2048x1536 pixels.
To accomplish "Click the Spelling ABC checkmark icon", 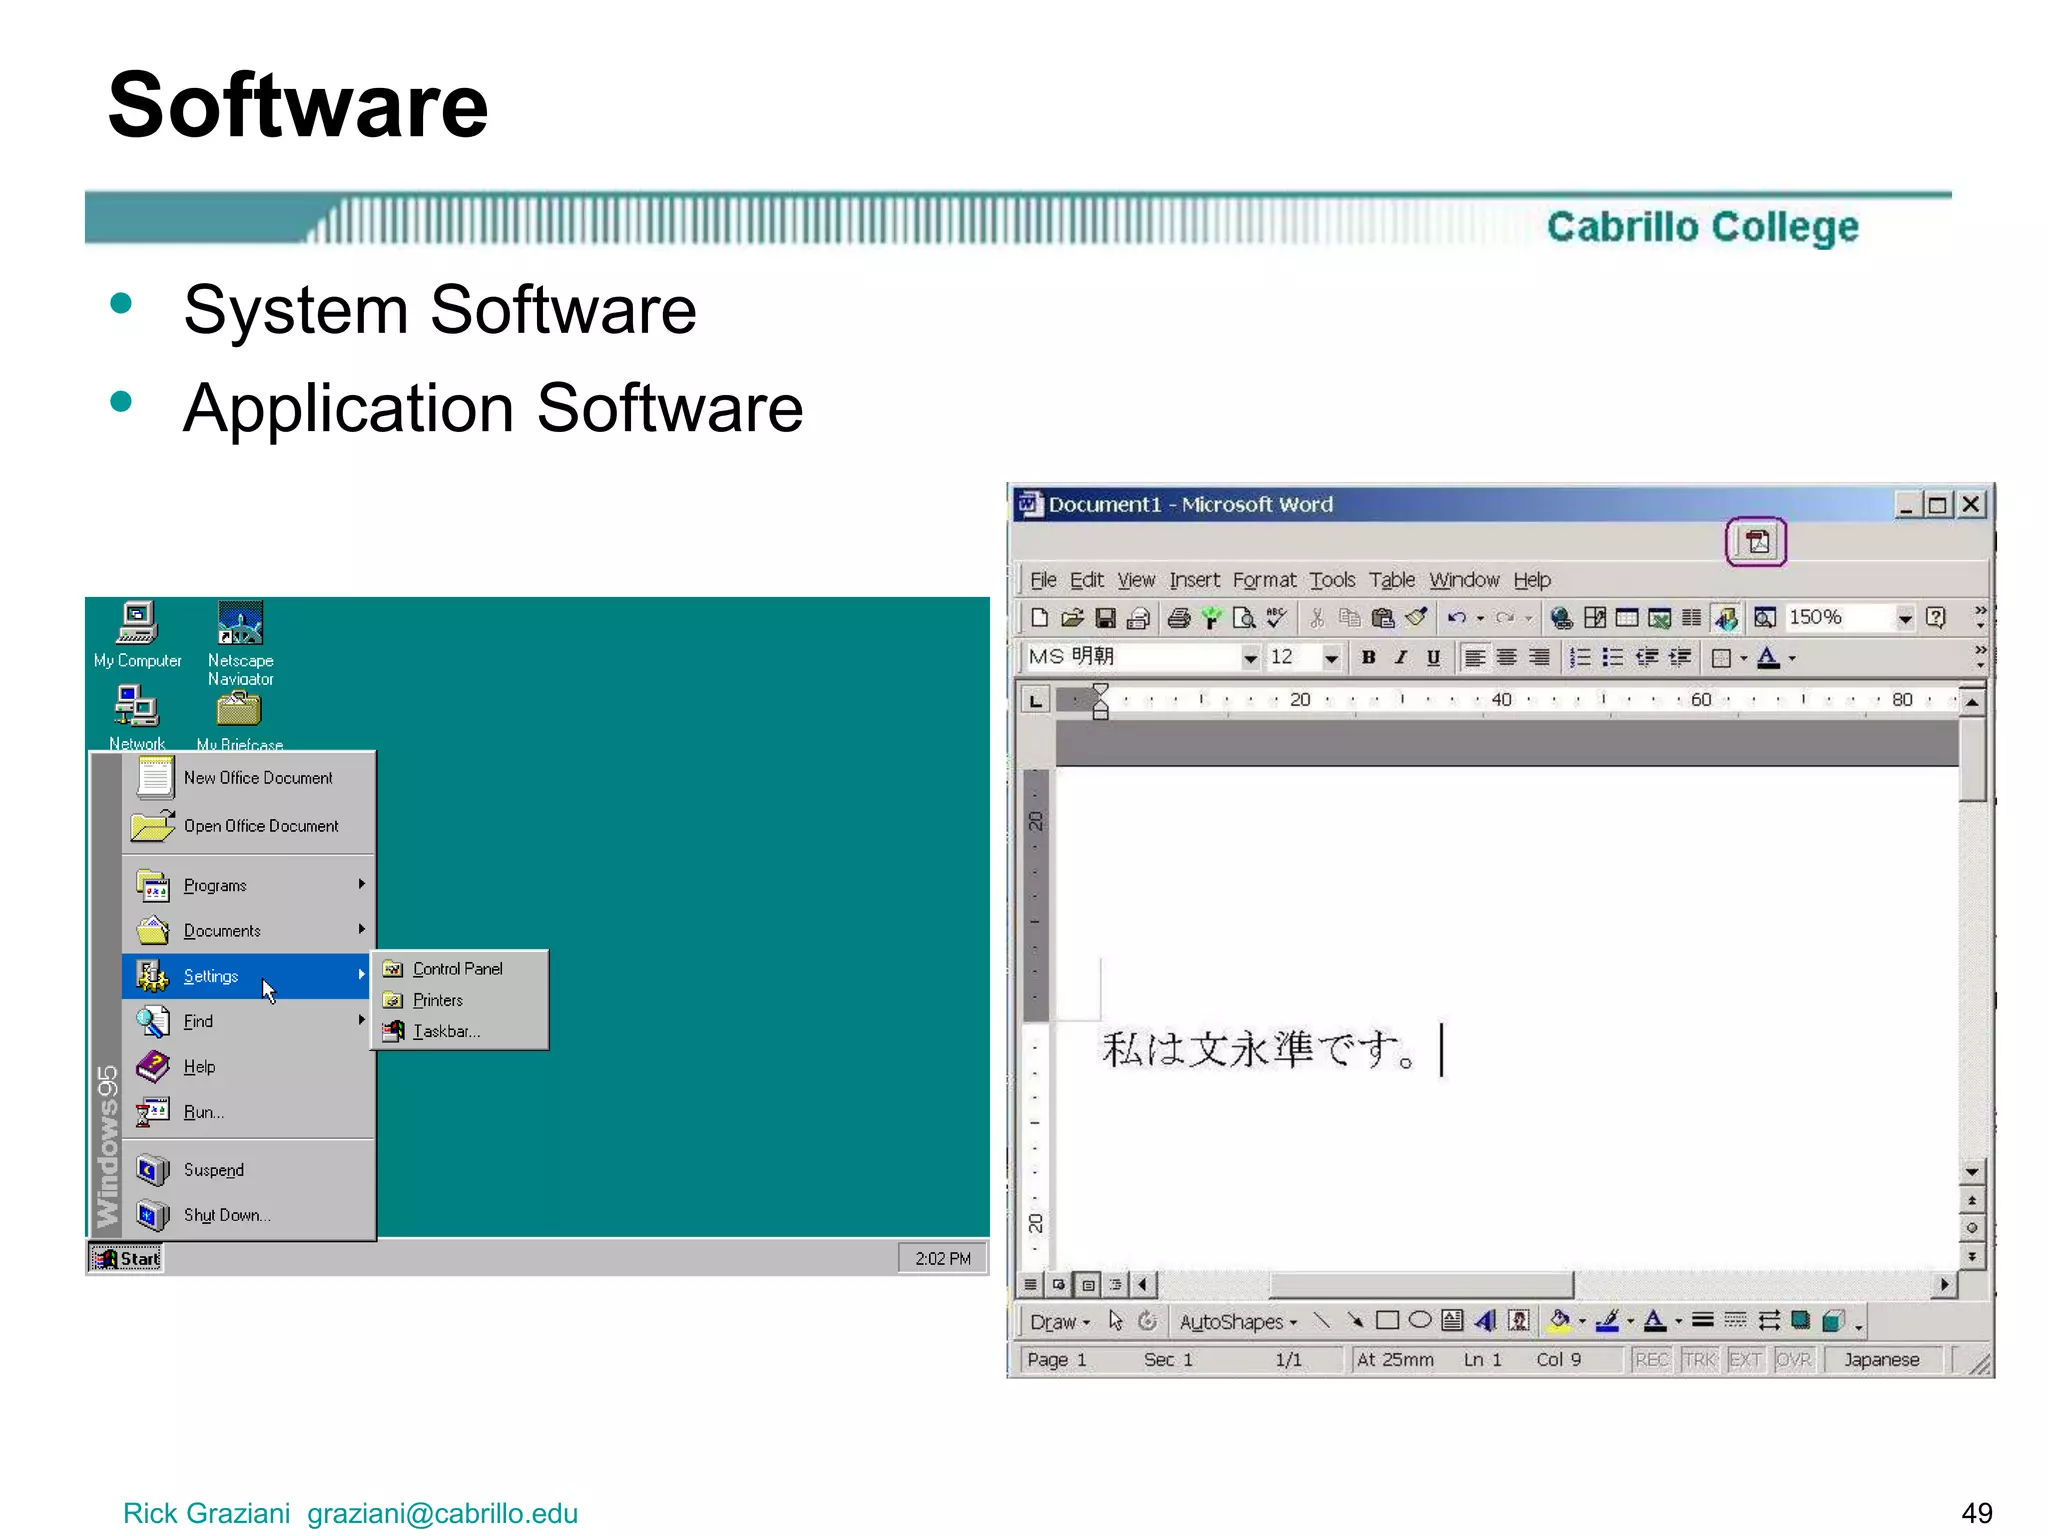I will [1276, 618].
